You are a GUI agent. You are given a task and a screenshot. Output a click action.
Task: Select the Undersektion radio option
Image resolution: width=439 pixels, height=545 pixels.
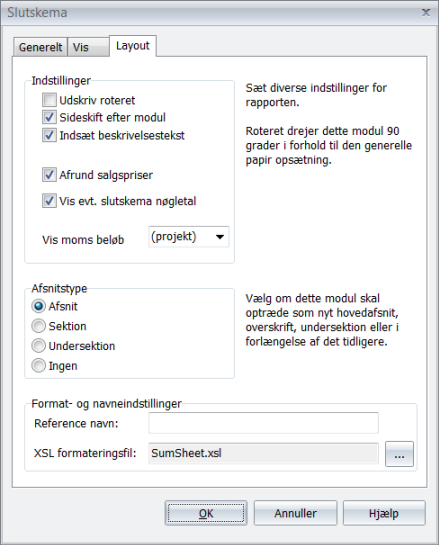(38, 346)
